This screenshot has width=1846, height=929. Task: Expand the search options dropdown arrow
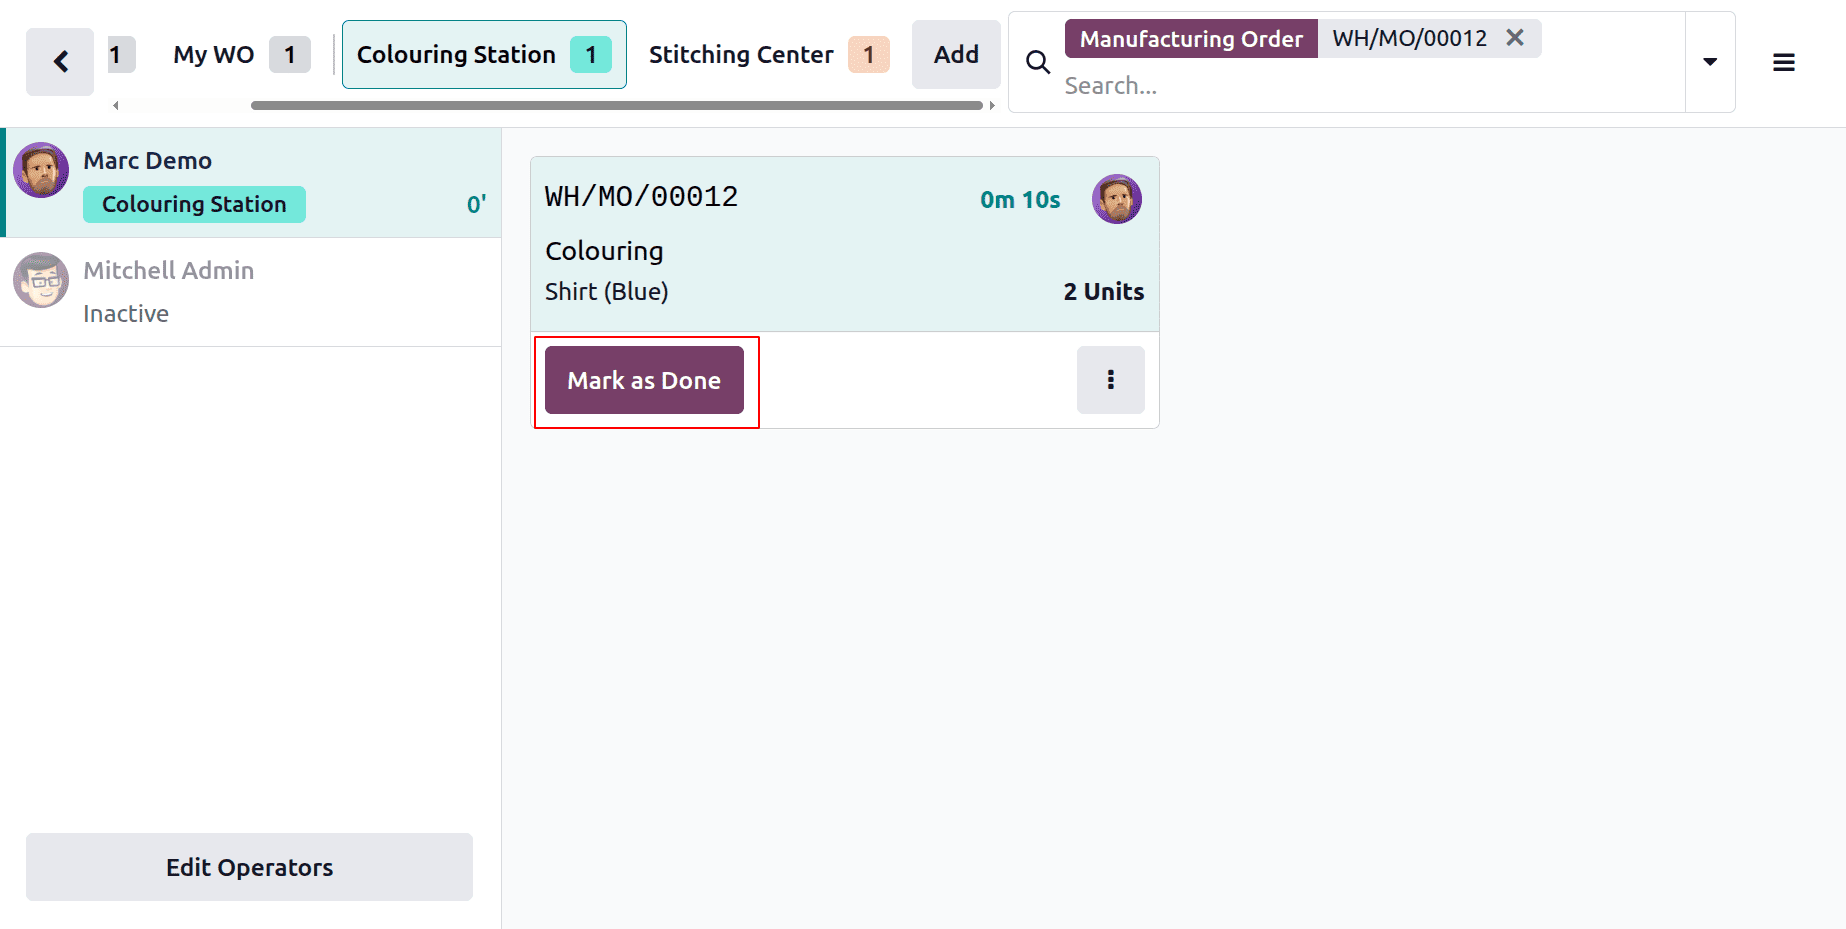[x=1710, y=62]
